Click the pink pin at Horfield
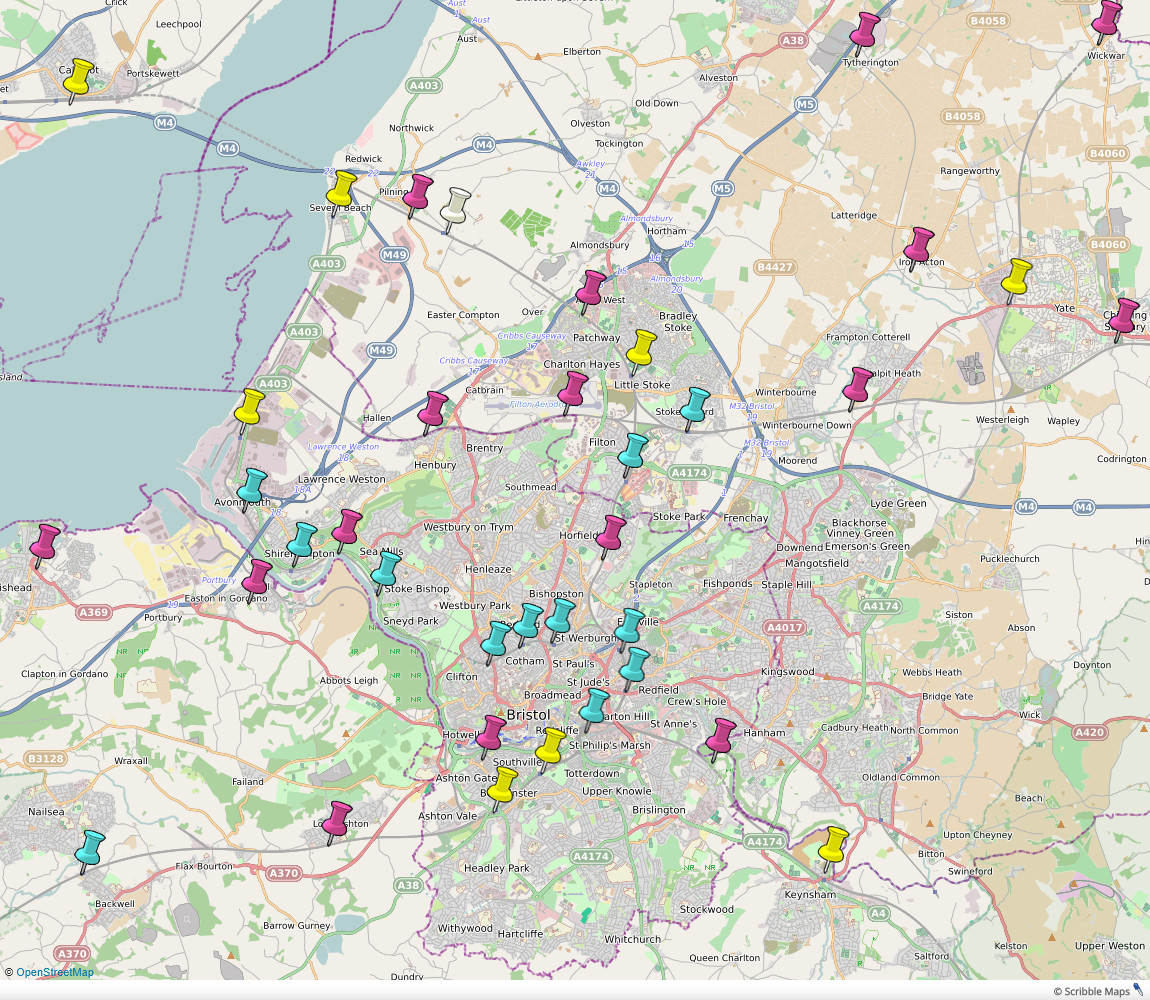1150x1000 pixels. point(612,533)
